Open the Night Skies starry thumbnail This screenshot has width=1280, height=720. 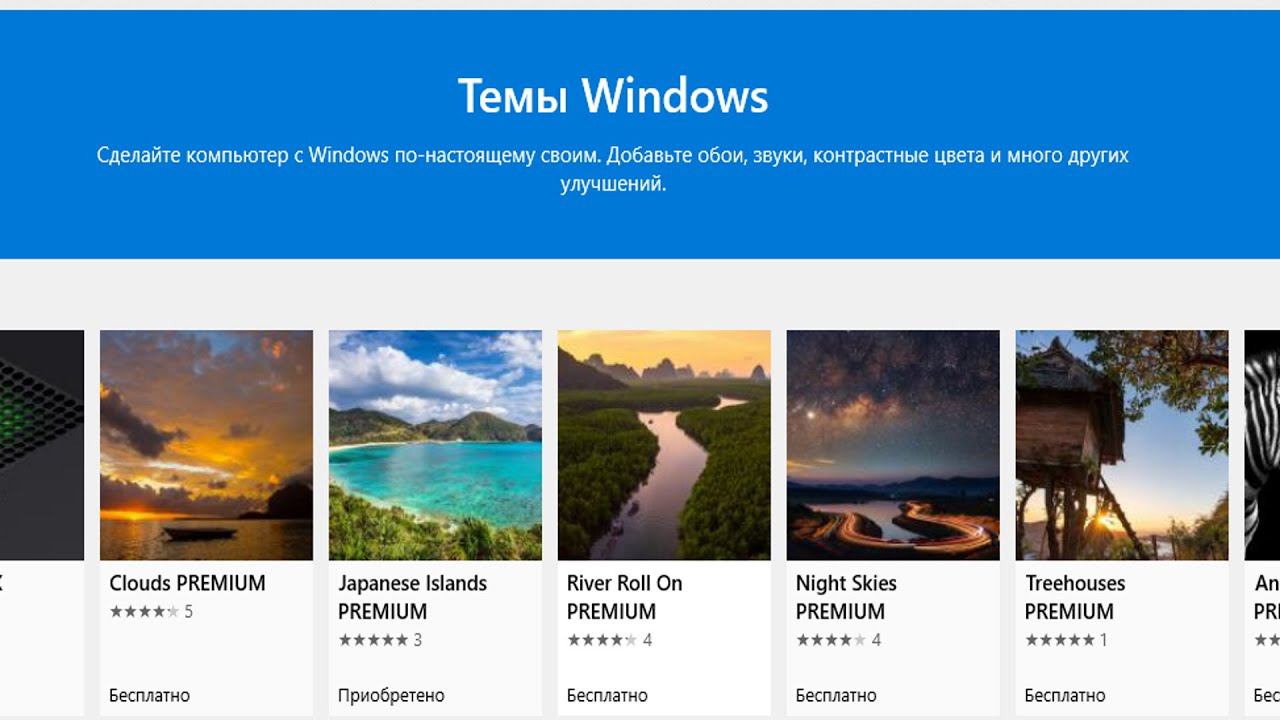(x=893, y=445)
